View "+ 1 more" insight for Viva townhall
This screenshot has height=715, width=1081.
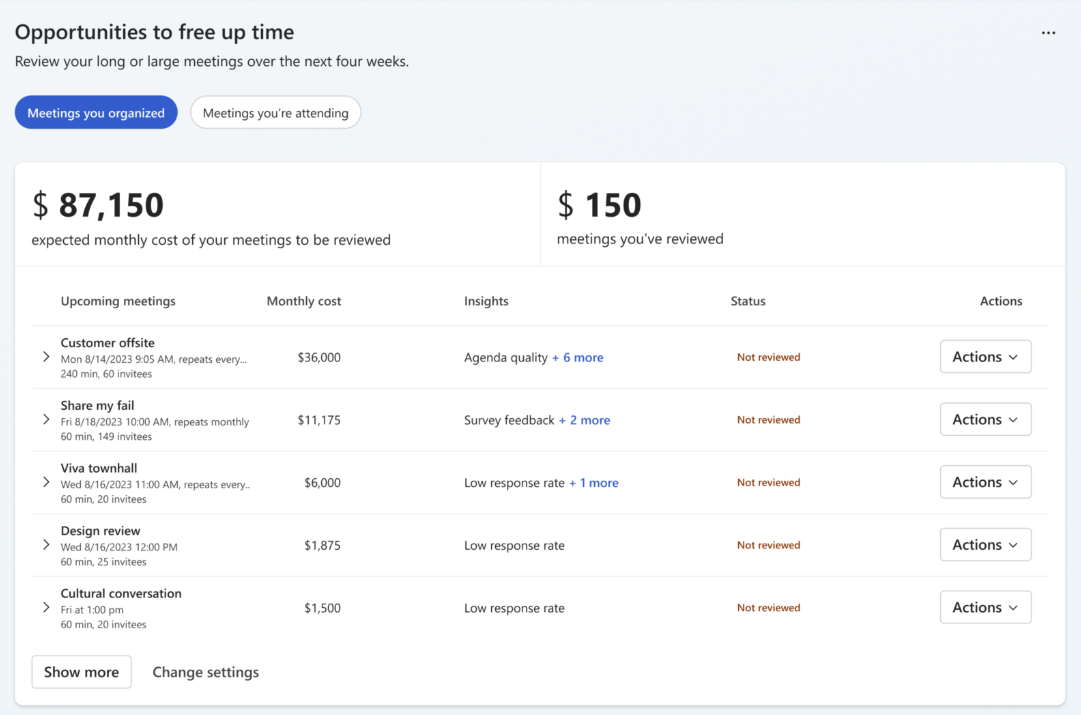click(594, 482)
